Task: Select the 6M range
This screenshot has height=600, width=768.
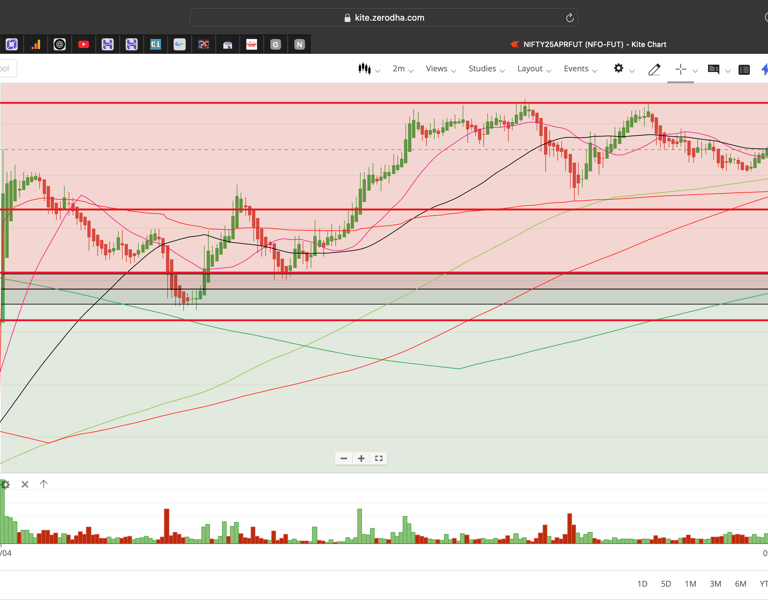Action: (x=740, y=584)
